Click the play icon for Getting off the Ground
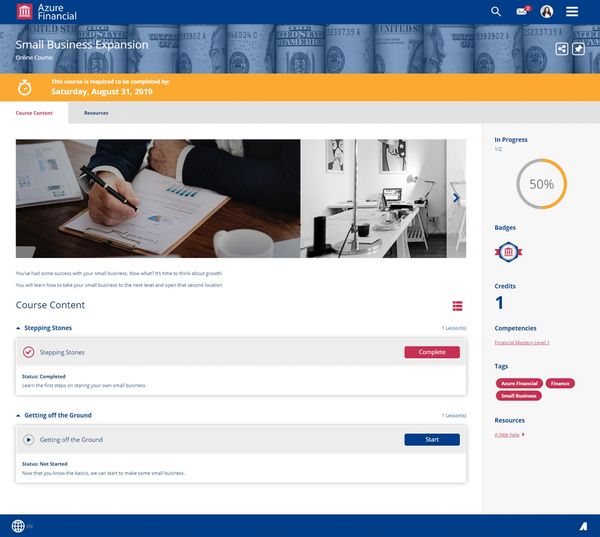The image size is (600, 537). tap(28, 440)
